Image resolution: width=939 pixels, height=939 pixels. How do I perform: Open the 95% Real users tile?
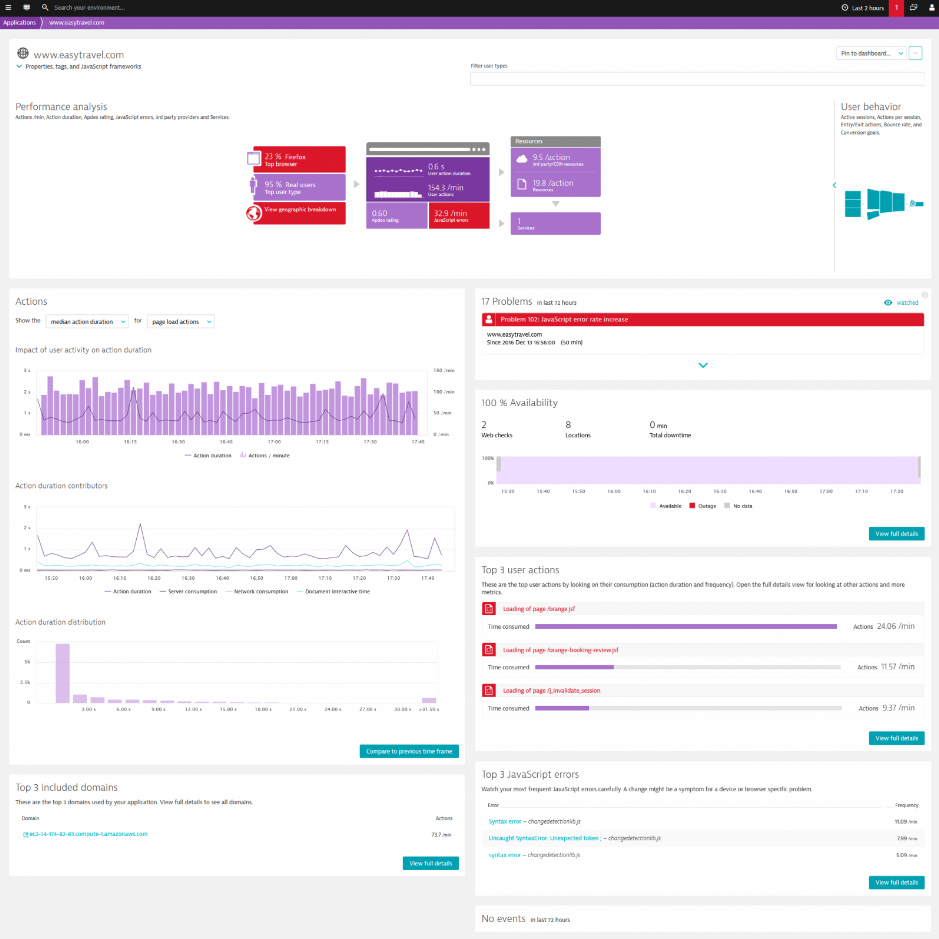(x=297, y=187)
